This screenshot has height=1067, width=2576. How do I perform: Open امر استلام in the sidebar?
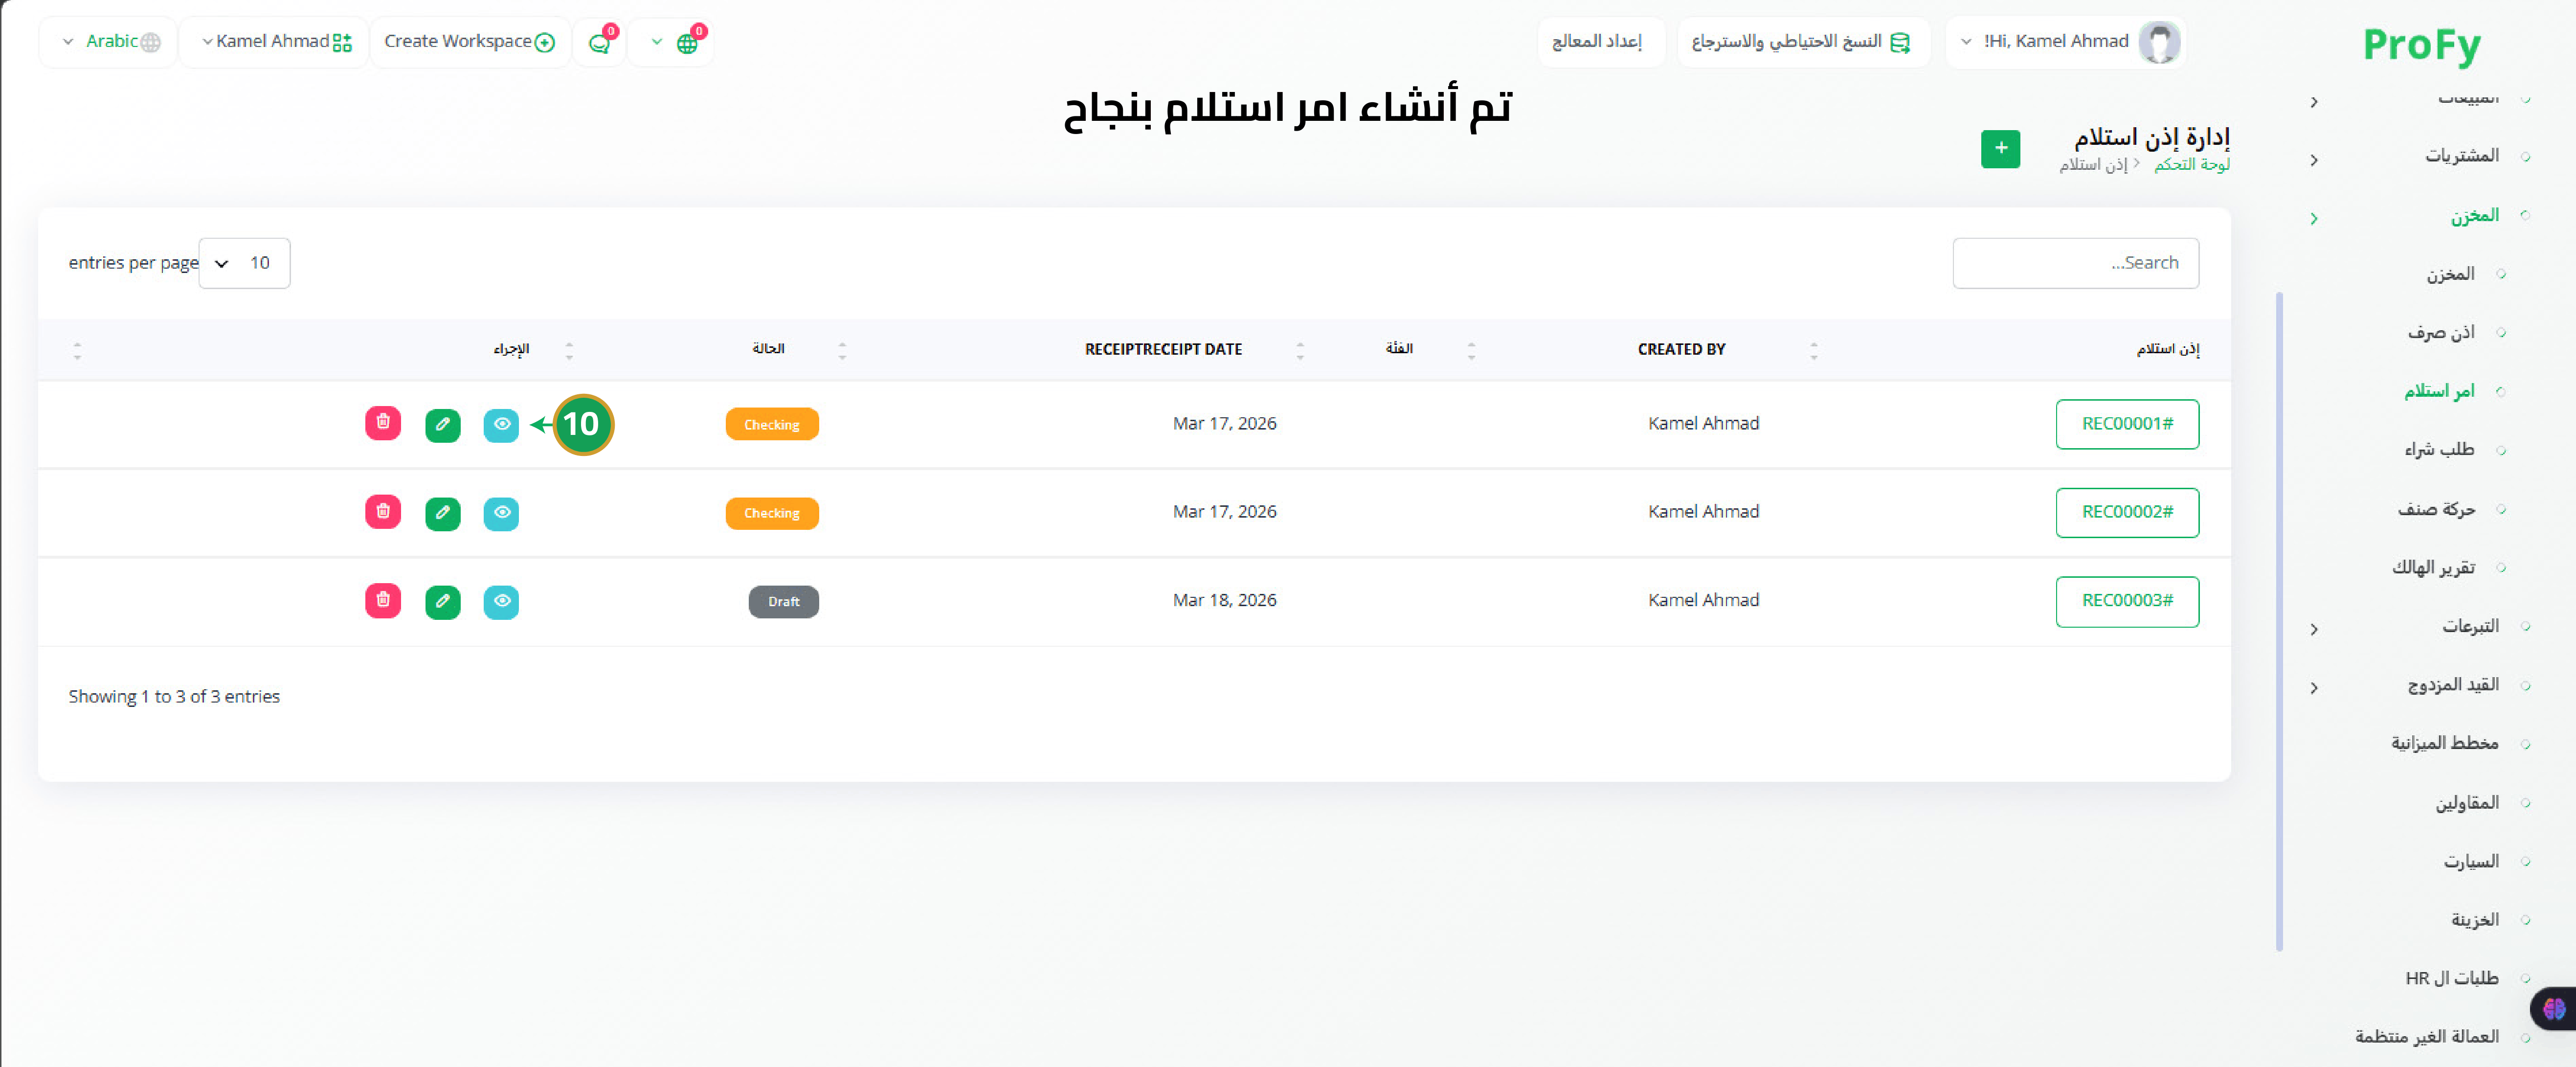click(2439, 391)
